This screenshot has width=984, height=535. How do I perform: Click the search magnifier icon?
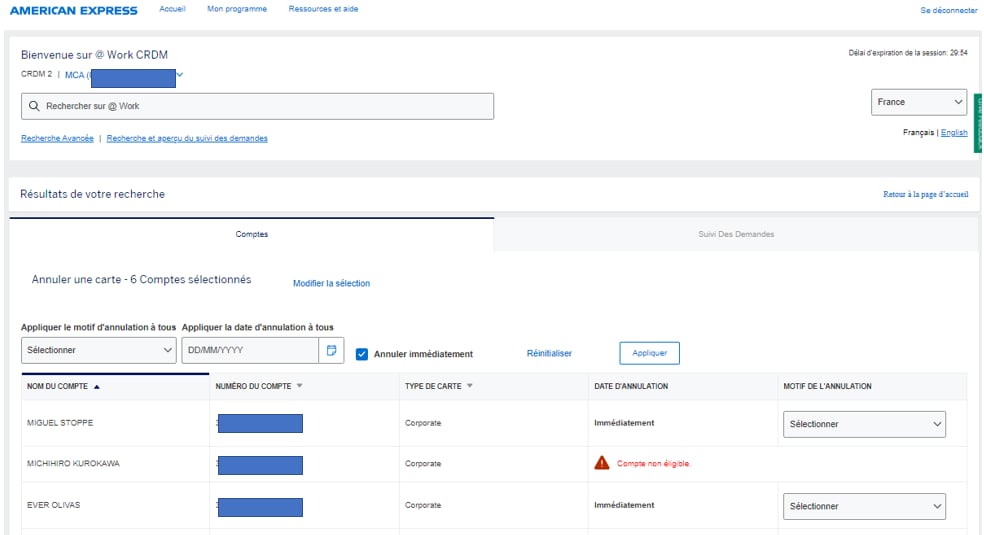pos(34,106)
